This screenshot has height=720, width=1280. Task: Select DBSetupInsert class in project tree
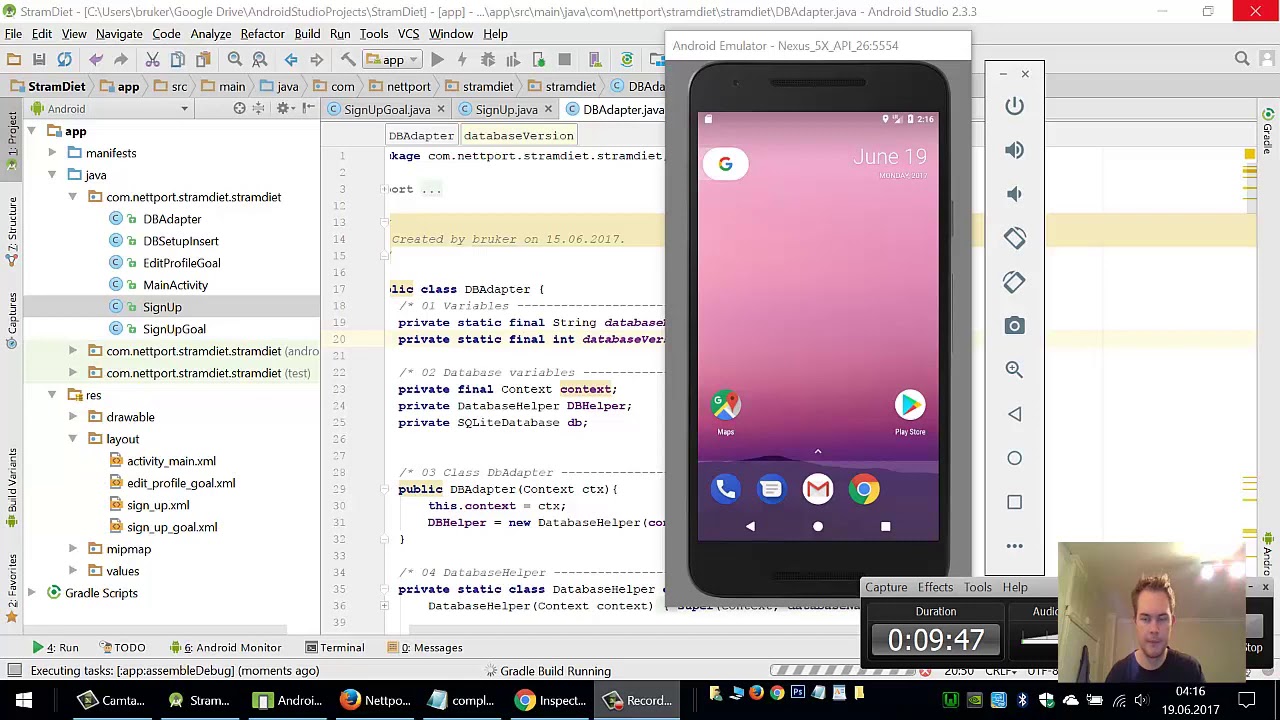point(180,241)
